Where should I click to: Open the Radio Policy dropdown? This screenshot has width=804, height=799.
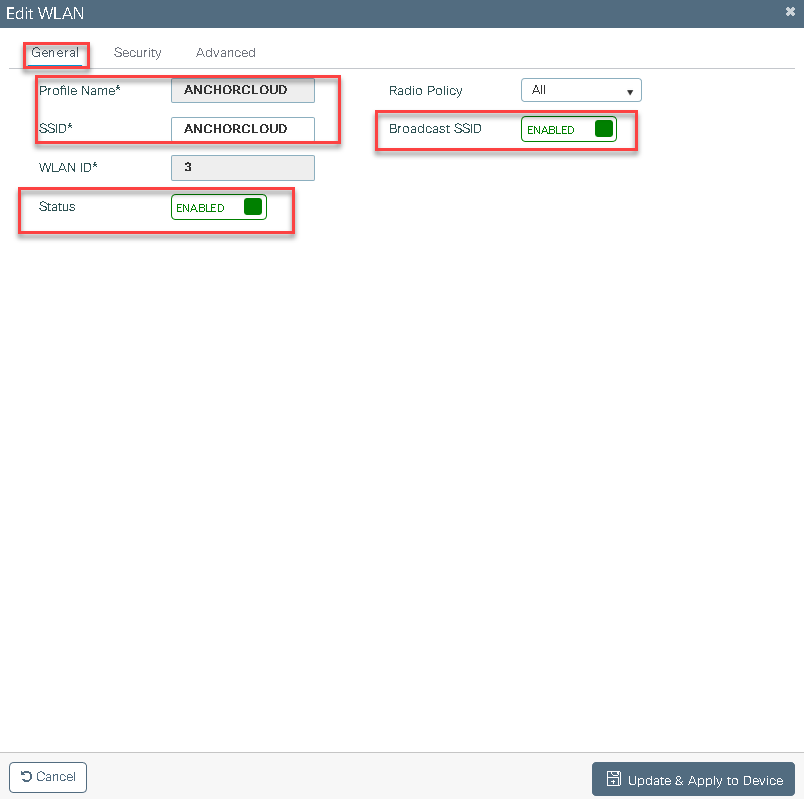(581, 90)
